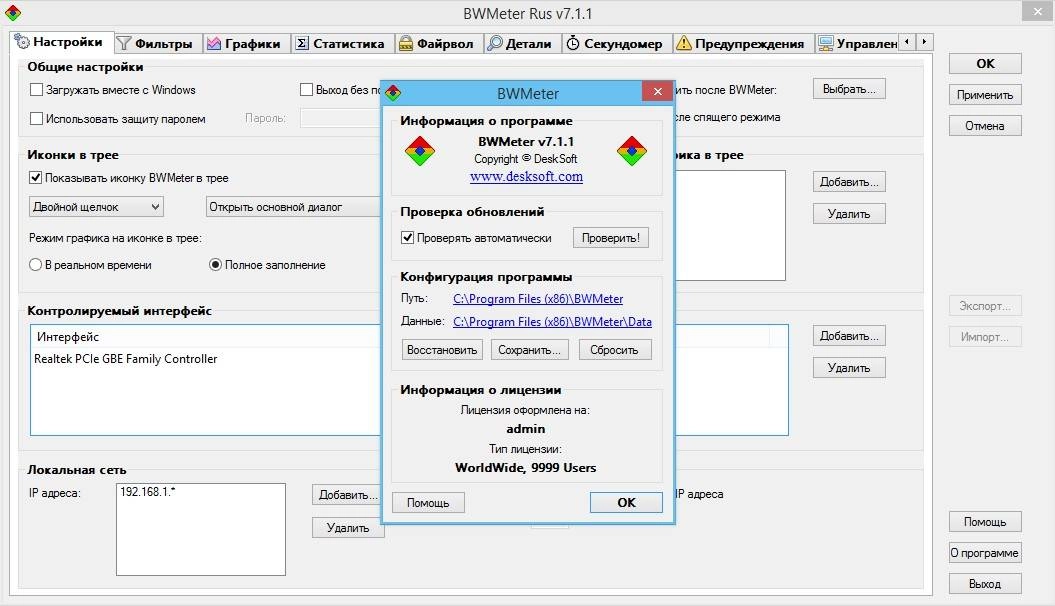The width and height of the screenshot is (1055, 606).
Task: Click inside the tray icons list box
Action: point(730,225)
